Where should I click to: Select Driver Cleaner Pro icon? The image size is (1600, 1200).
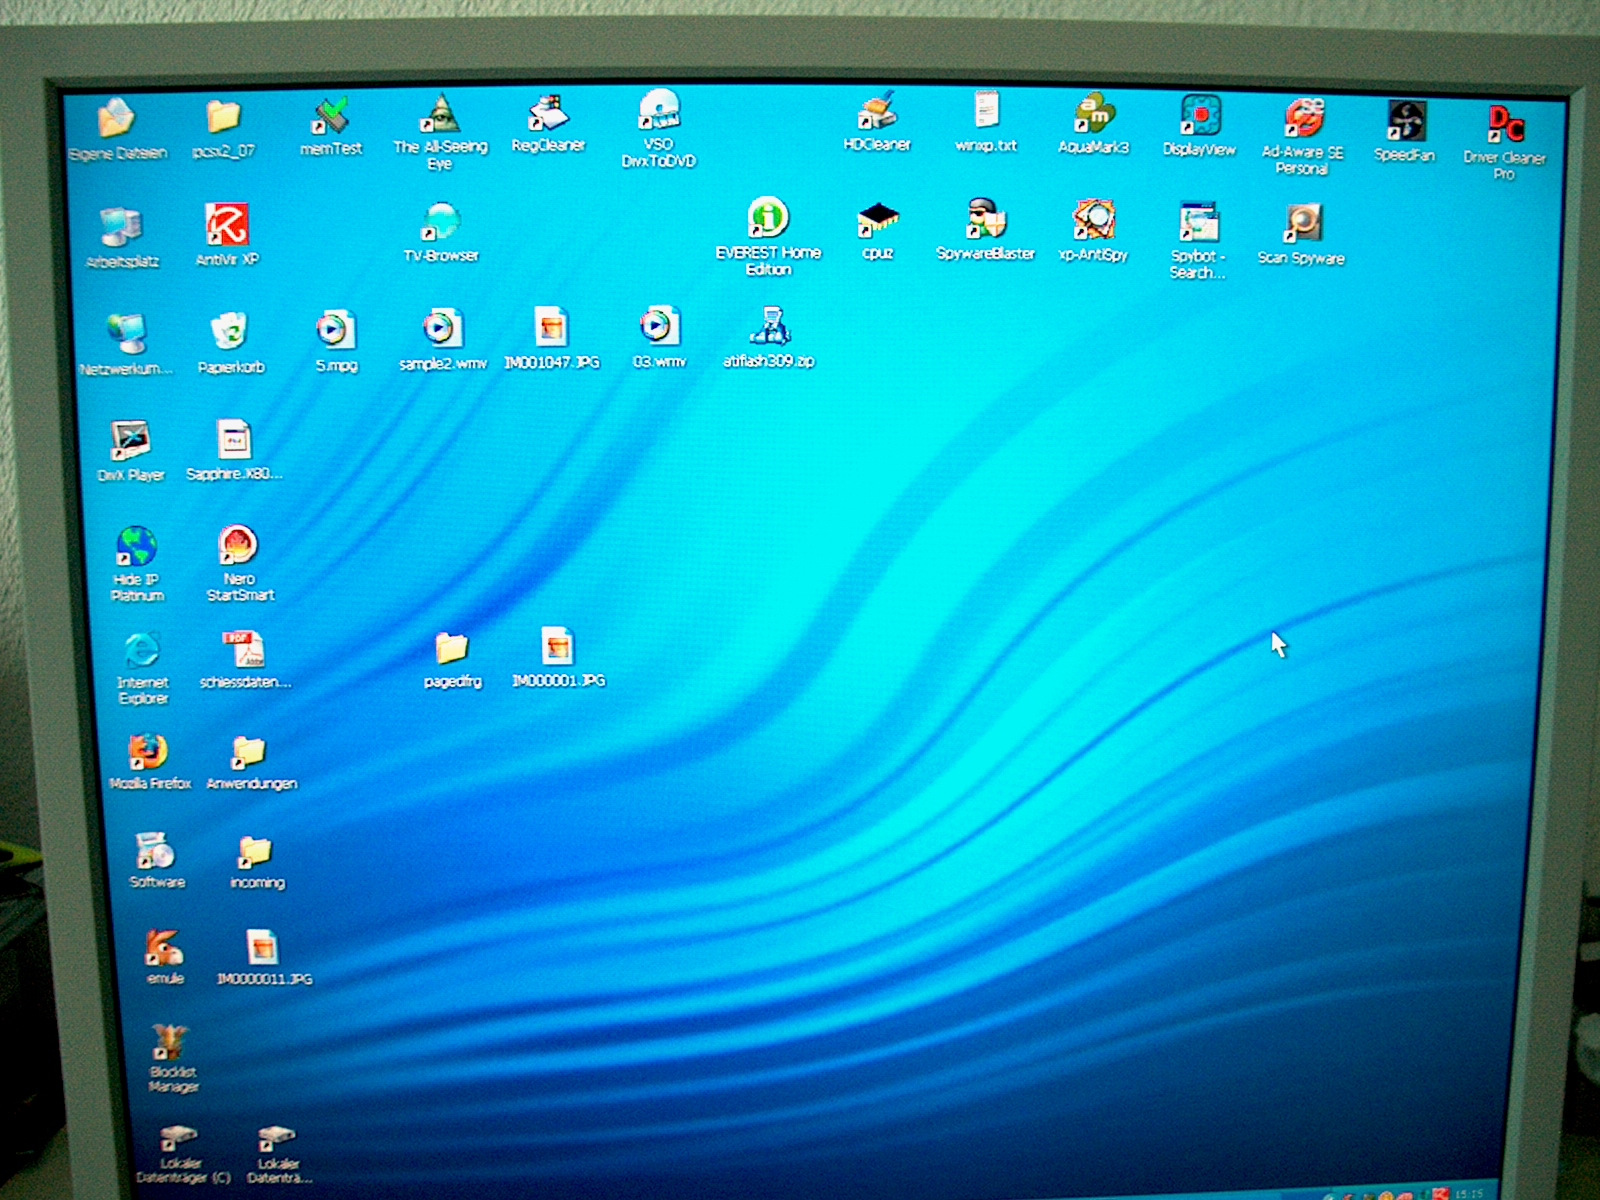click(x=1504, y=126)
